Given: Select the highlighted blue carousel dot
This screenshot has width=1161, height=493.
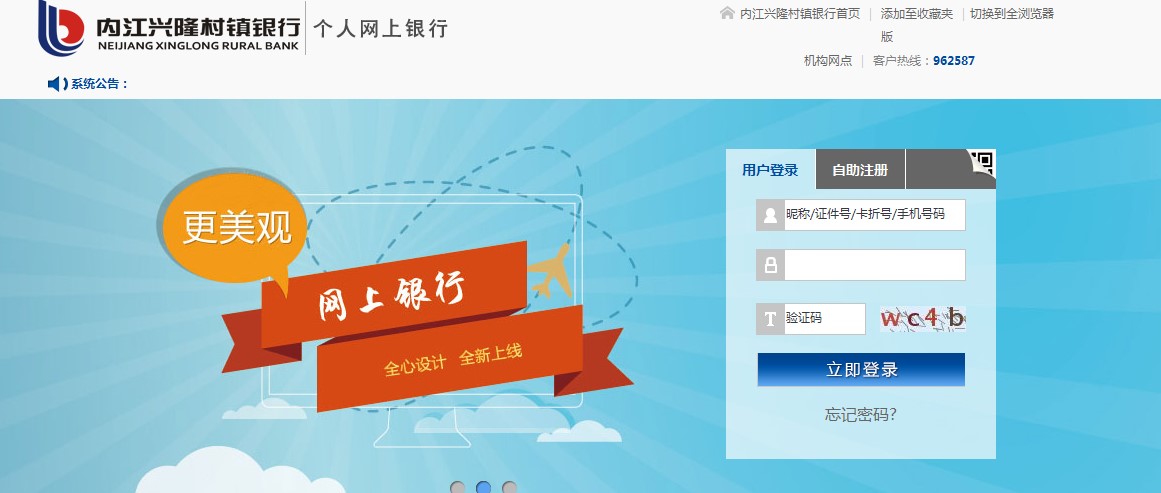Looking at the screenshot, I should coord(484,488).
